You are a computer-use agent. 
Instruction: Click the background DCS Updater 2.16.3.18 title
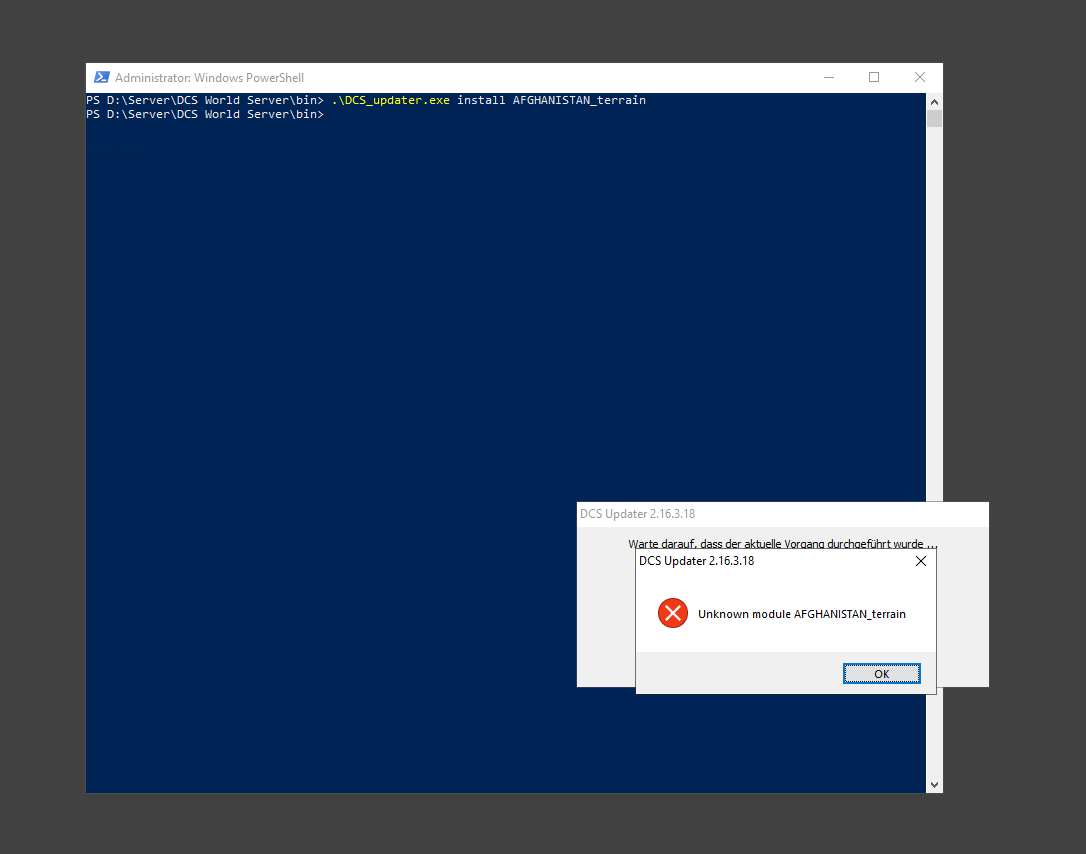click(x=637, y=514)
